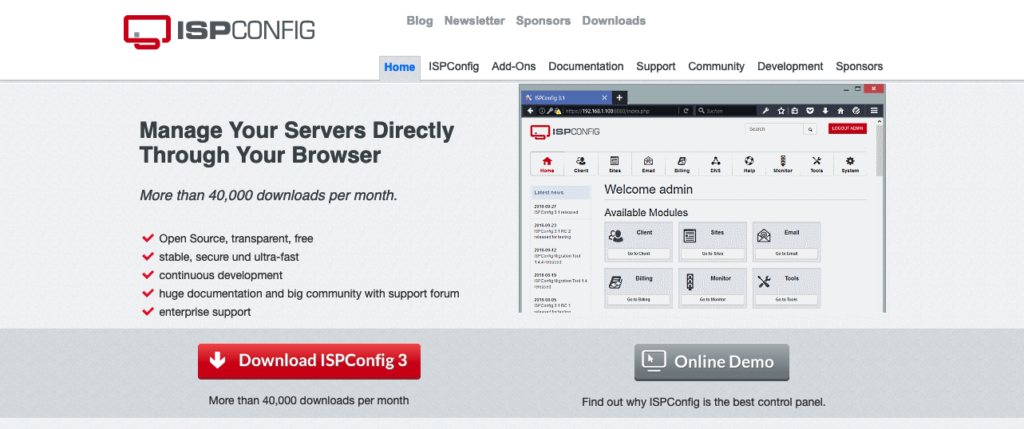Switch to the Add-Ons navigation tab
Image resolution: width=1024 pixels, height=429 pixels.
(x=513, y=67)
